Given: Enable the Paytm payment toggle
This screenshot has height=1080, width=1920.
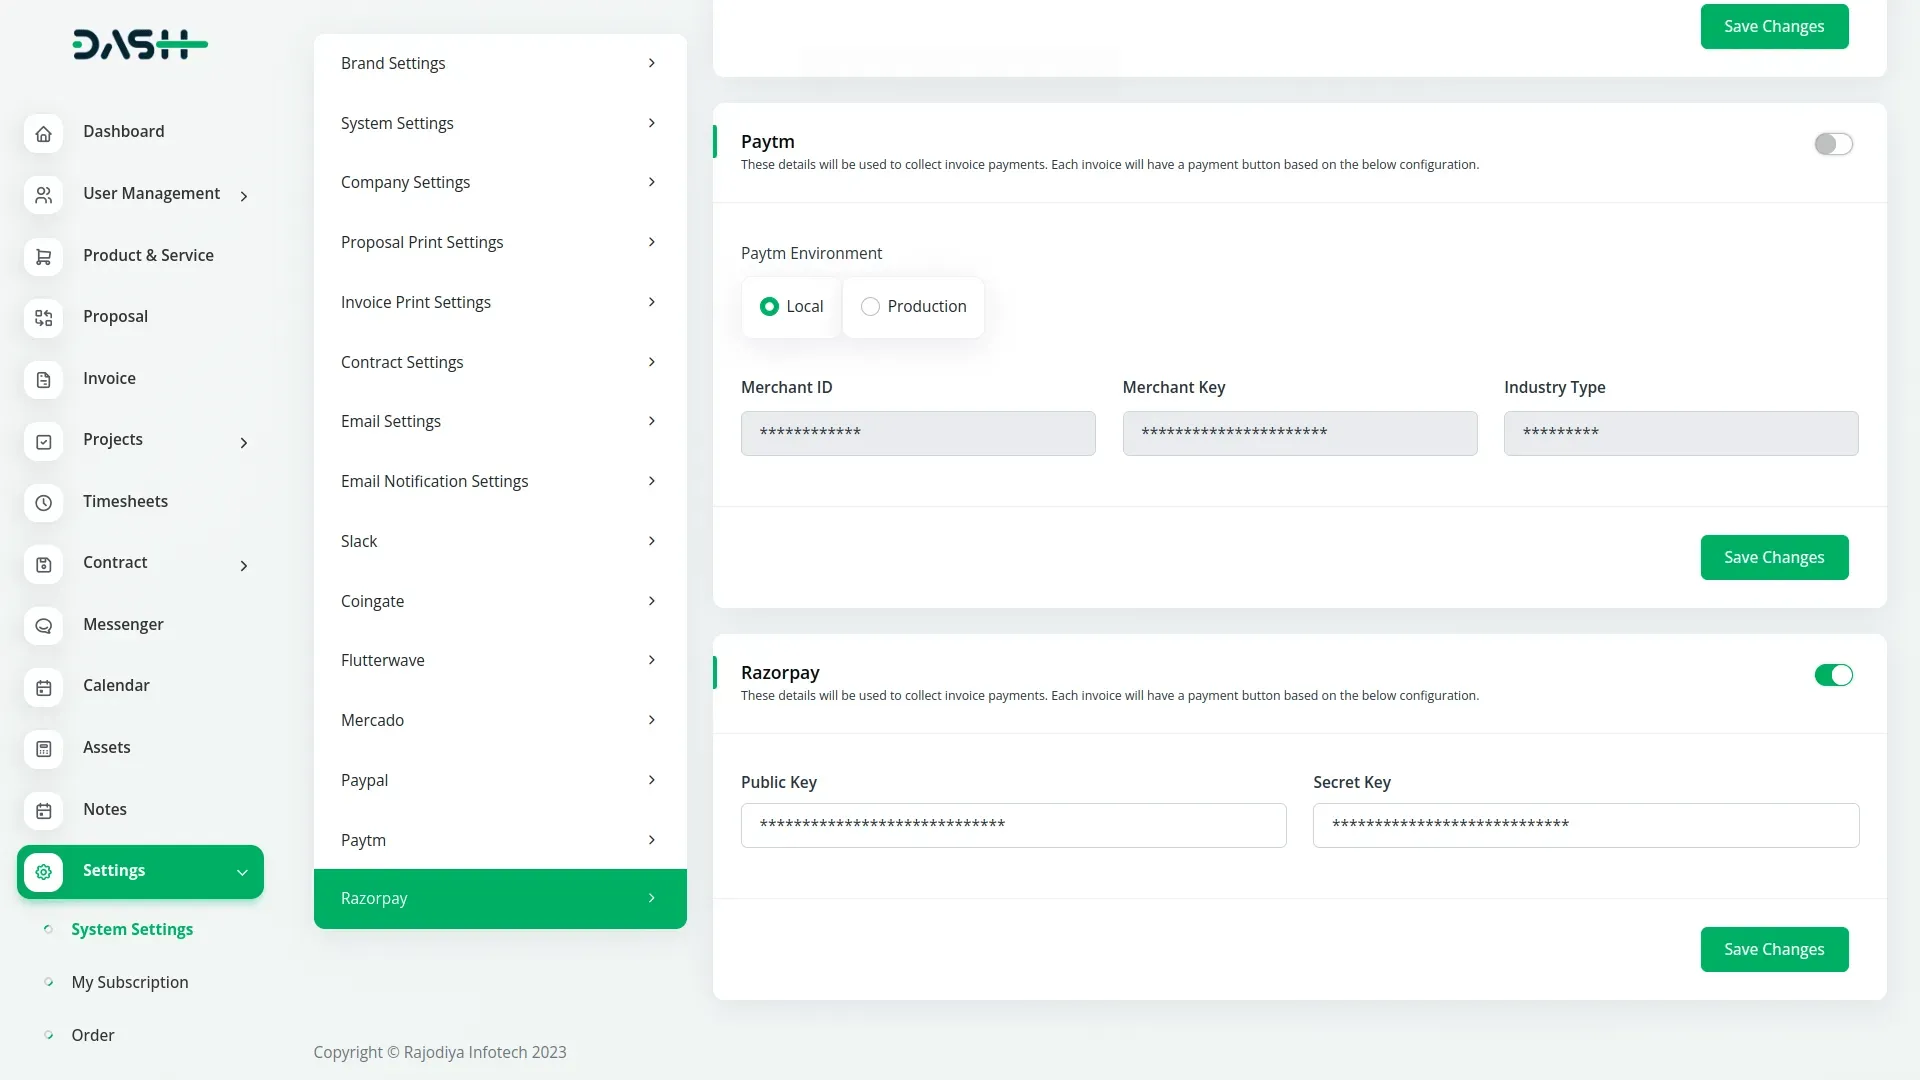Looking at the screenshot, I should click(1833, 143).
